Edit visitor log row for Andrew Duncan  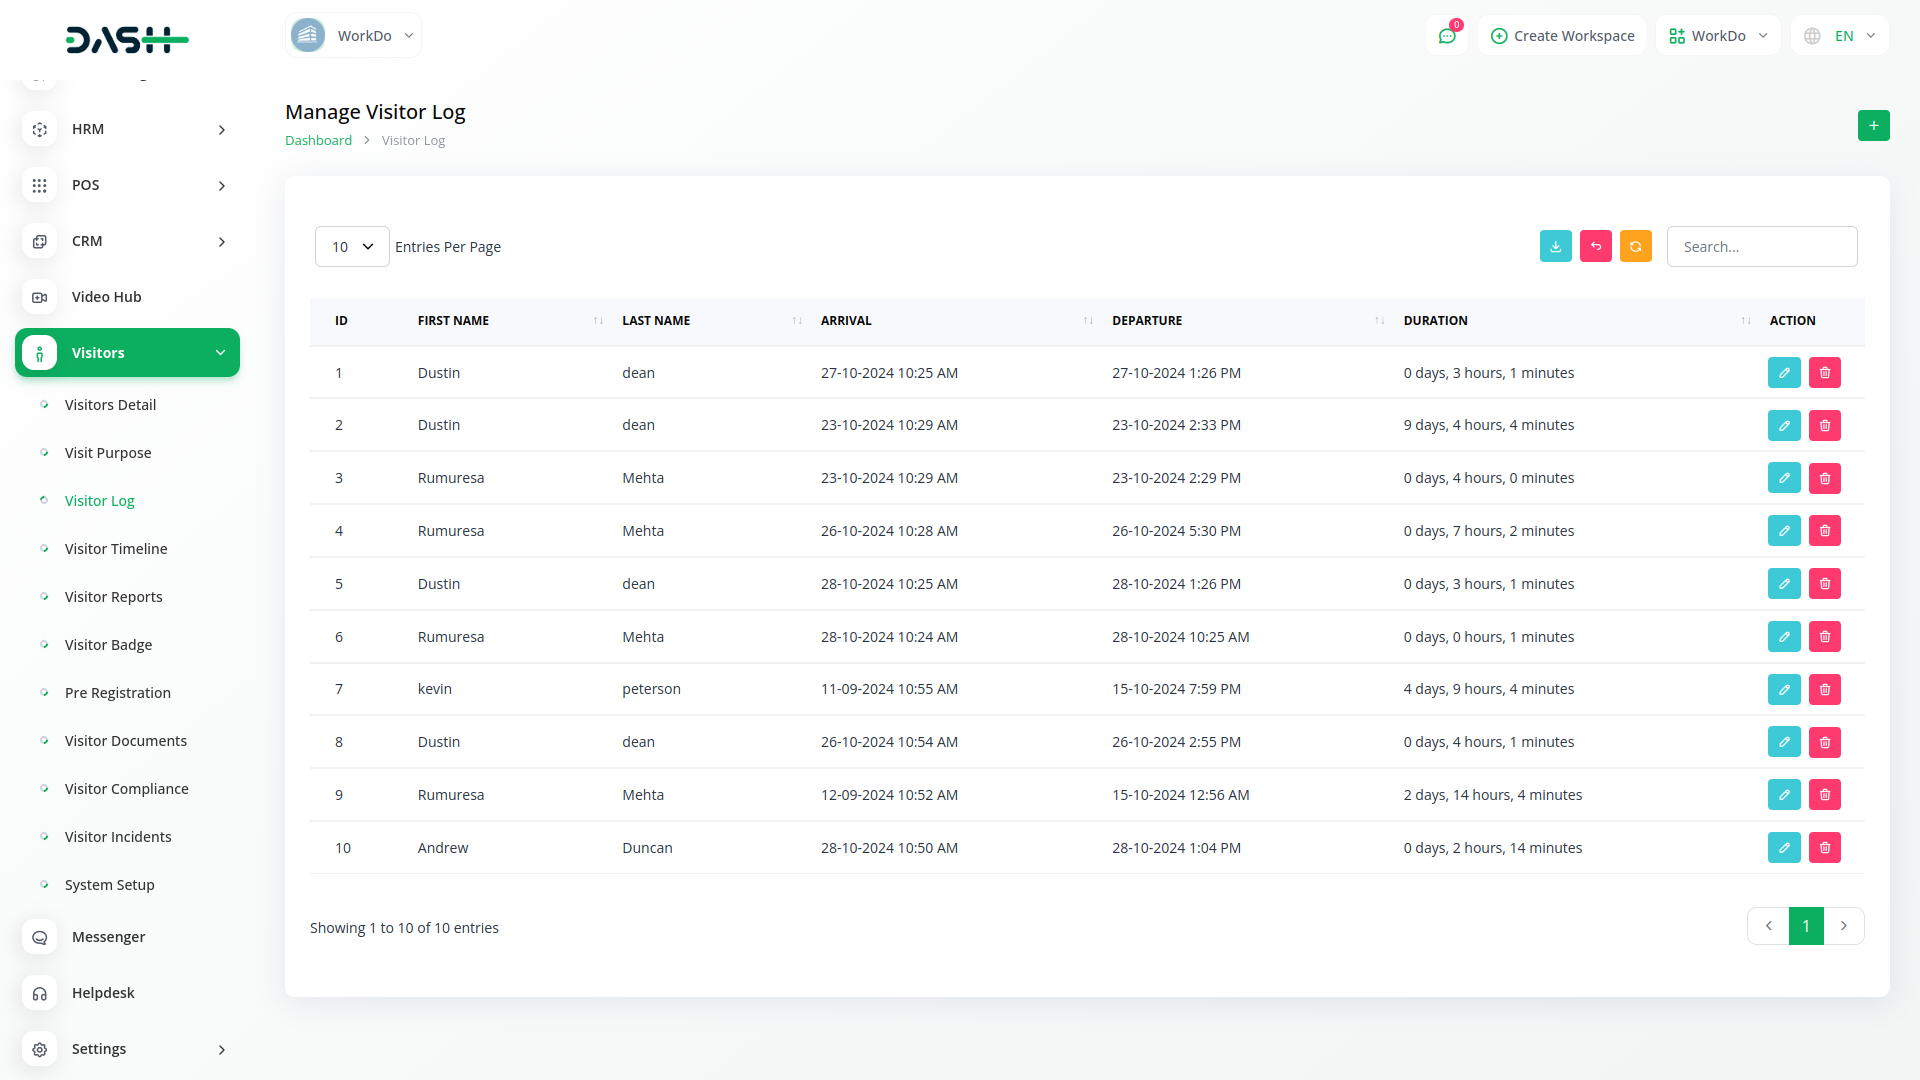pyautogui.click(x=1783, y=848)
